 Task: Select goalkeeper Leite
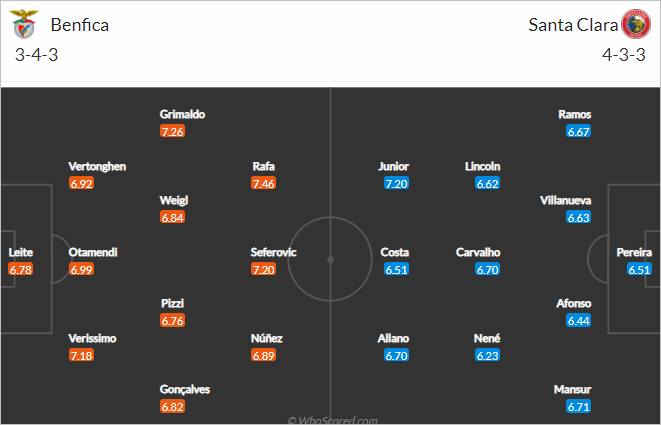point(20,252)
